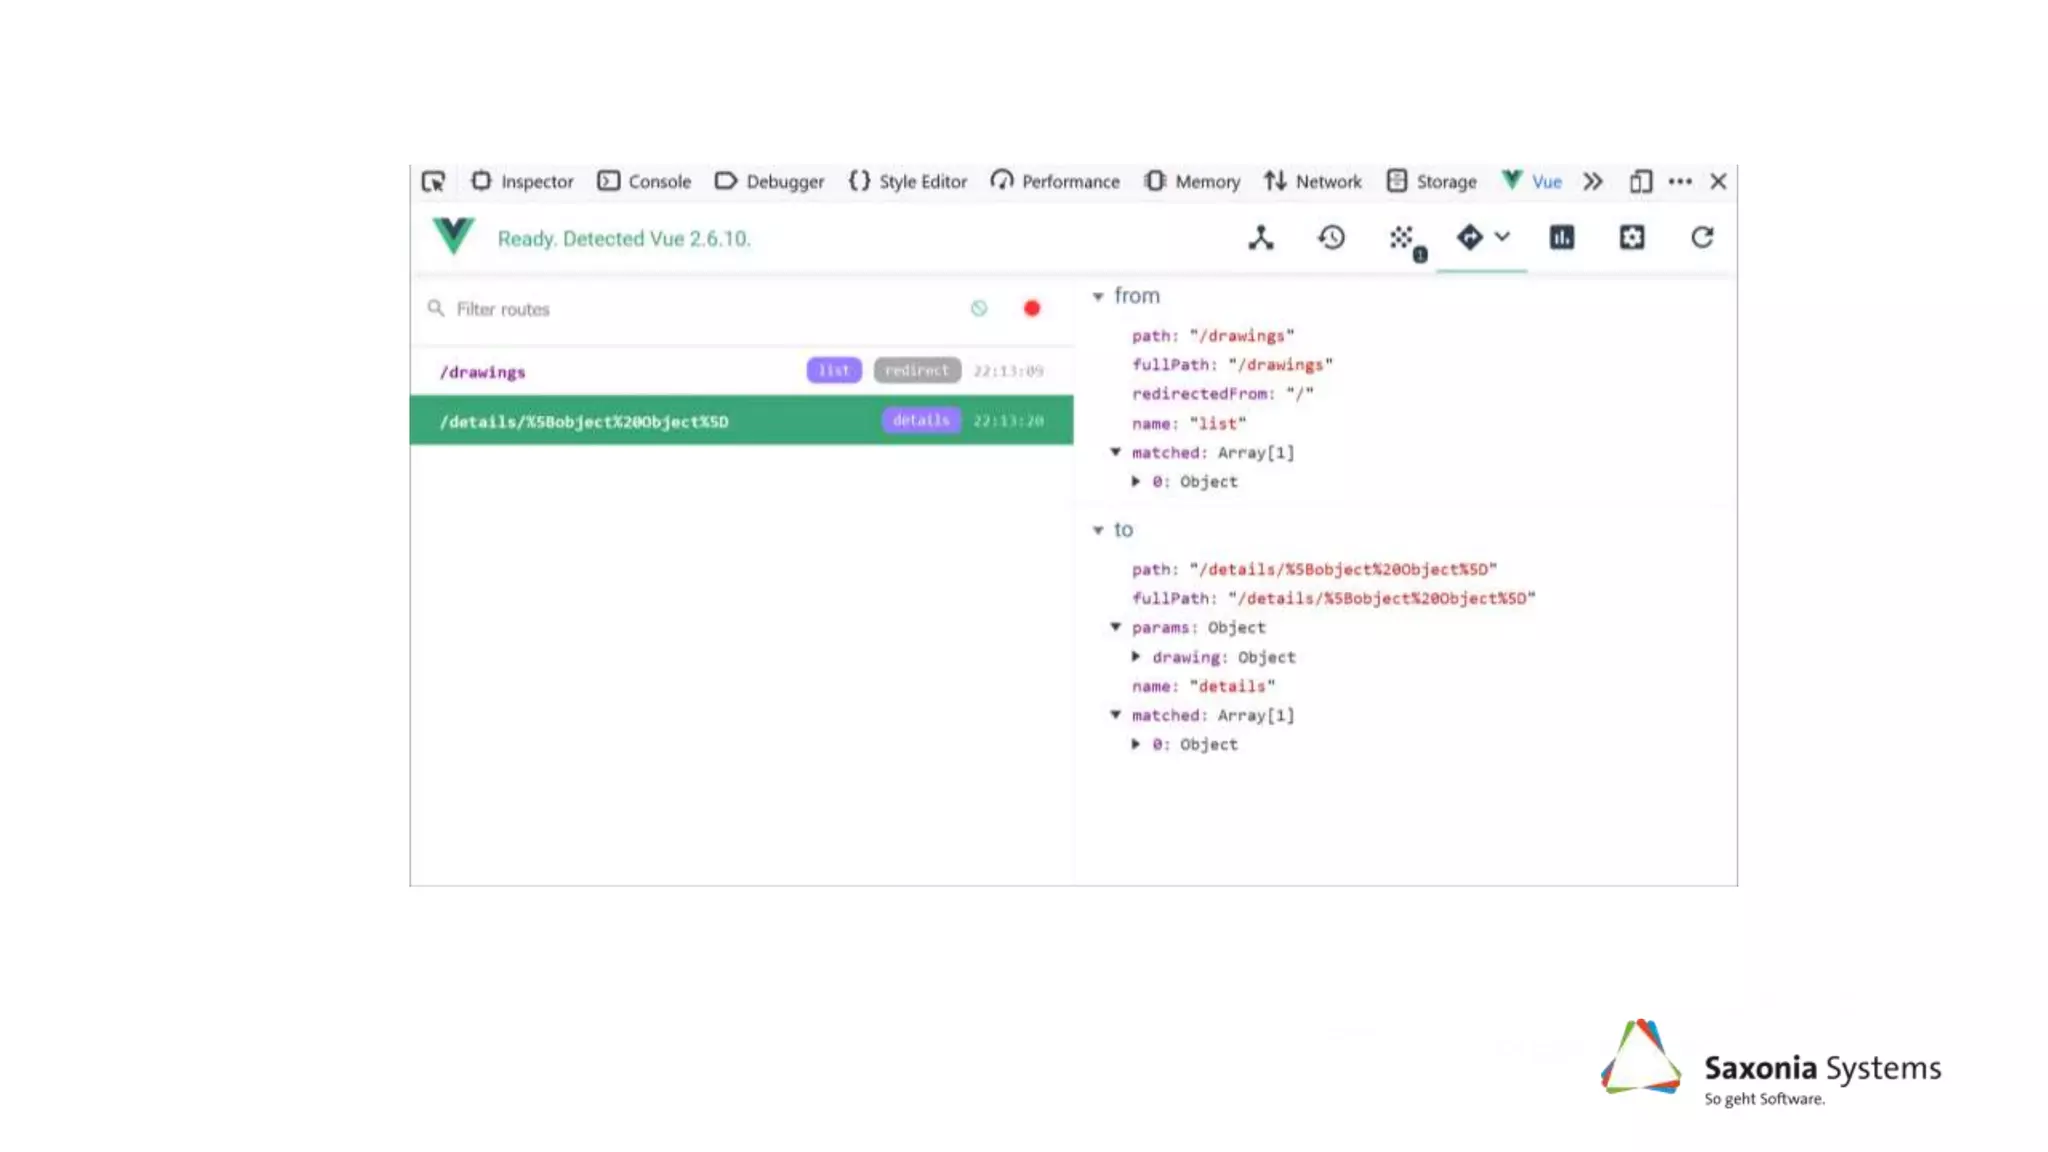Show more tools via double chevron
Screen dimensions: 2048x1152
pos(1593,181)
